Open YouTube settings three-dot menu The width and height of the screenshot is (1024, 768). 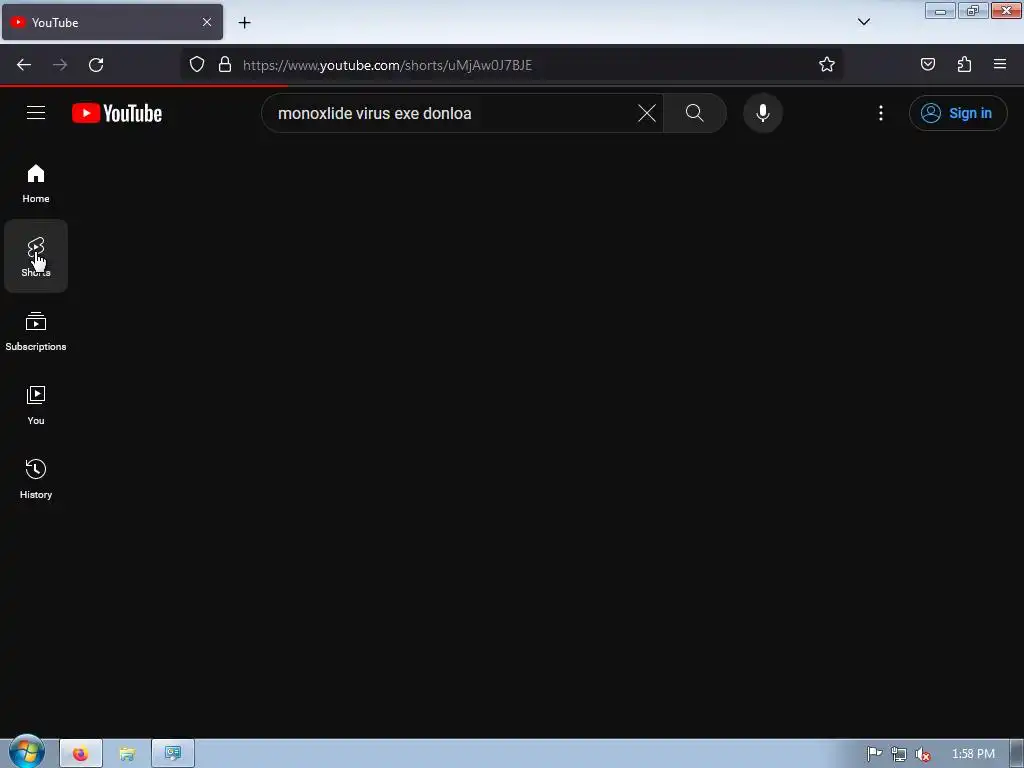click(881, 113)
